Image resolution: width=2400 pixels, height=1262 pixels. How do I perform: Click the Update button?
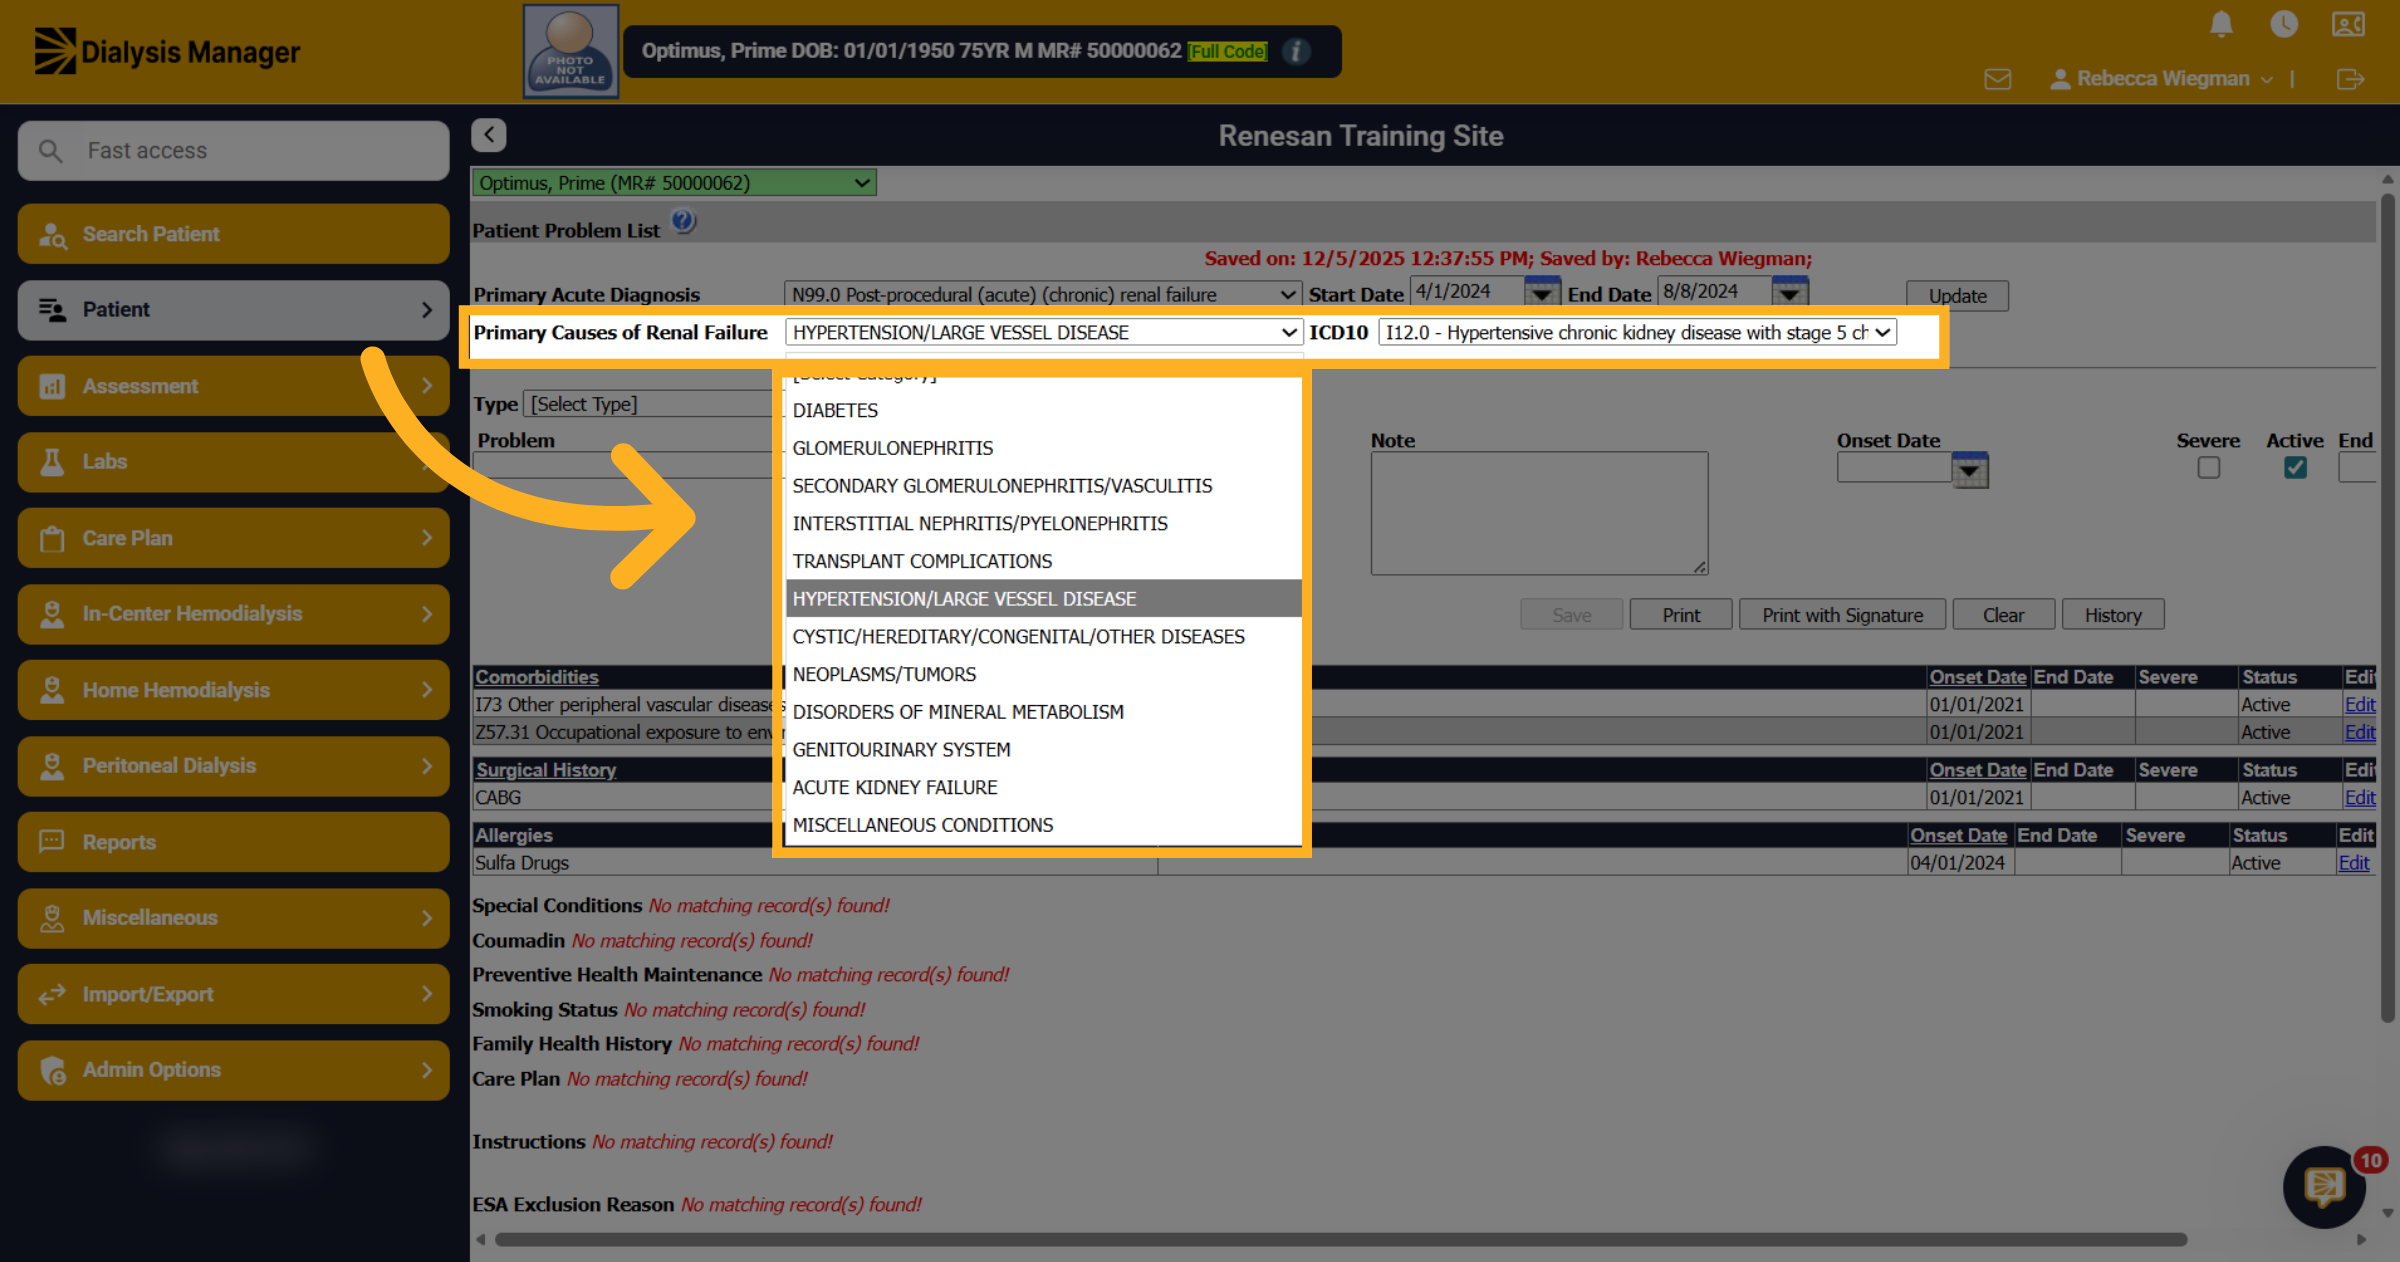pos(1957,296)
